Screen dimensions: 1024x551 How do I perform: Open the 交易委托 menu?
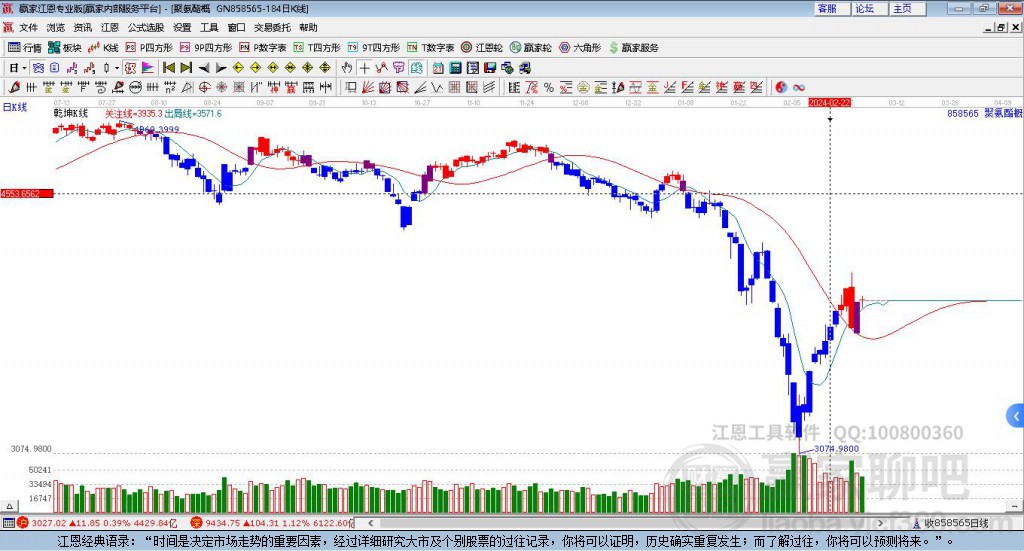[272, 27]
